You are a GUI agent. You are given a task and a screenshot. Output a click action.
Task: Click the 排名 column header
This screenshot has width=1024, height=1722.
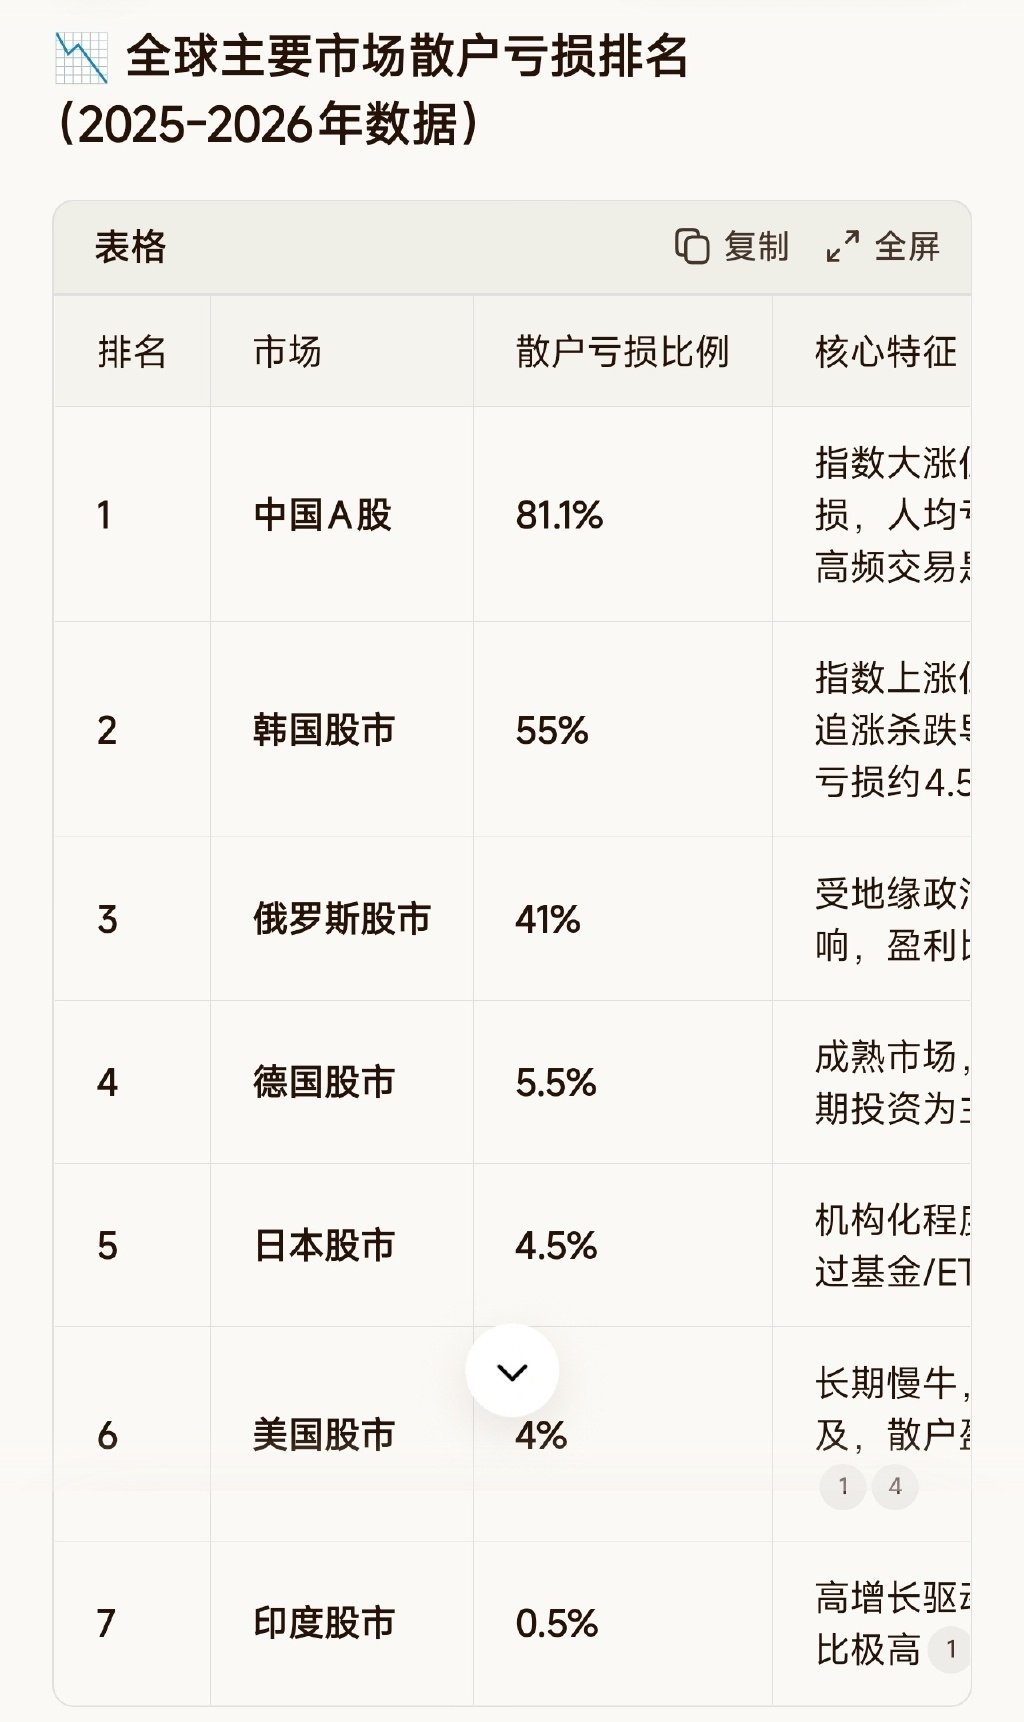(132, 352)
